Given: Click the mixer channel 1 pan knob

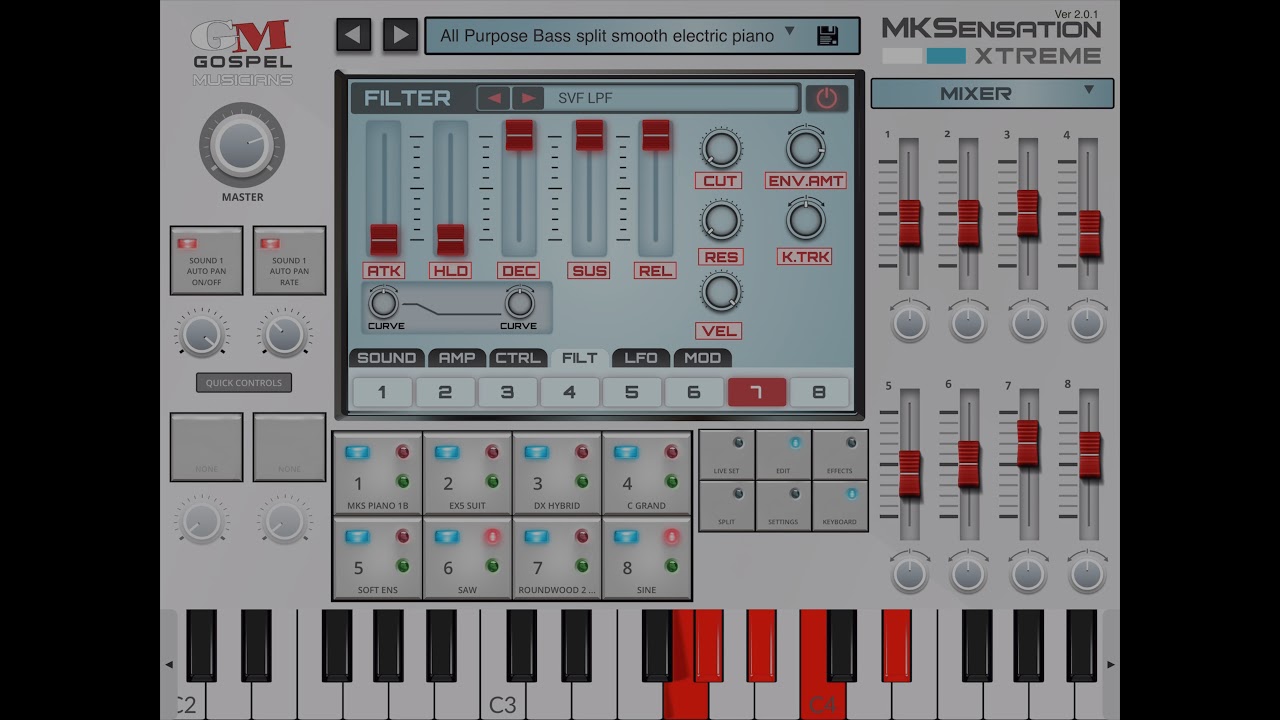Looking at the screenshot, I should 909,322.
